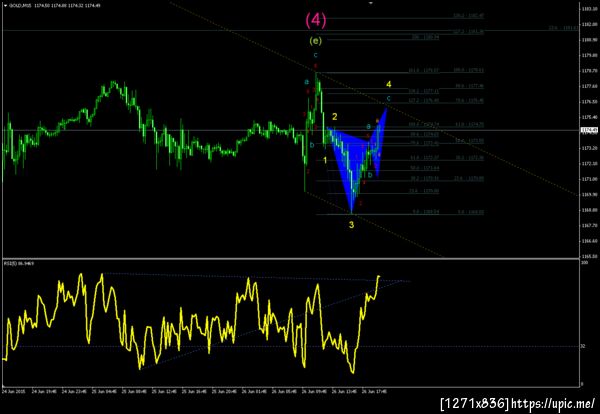
Task: Select the yellow wave label 4
Action: coord(388,84)
